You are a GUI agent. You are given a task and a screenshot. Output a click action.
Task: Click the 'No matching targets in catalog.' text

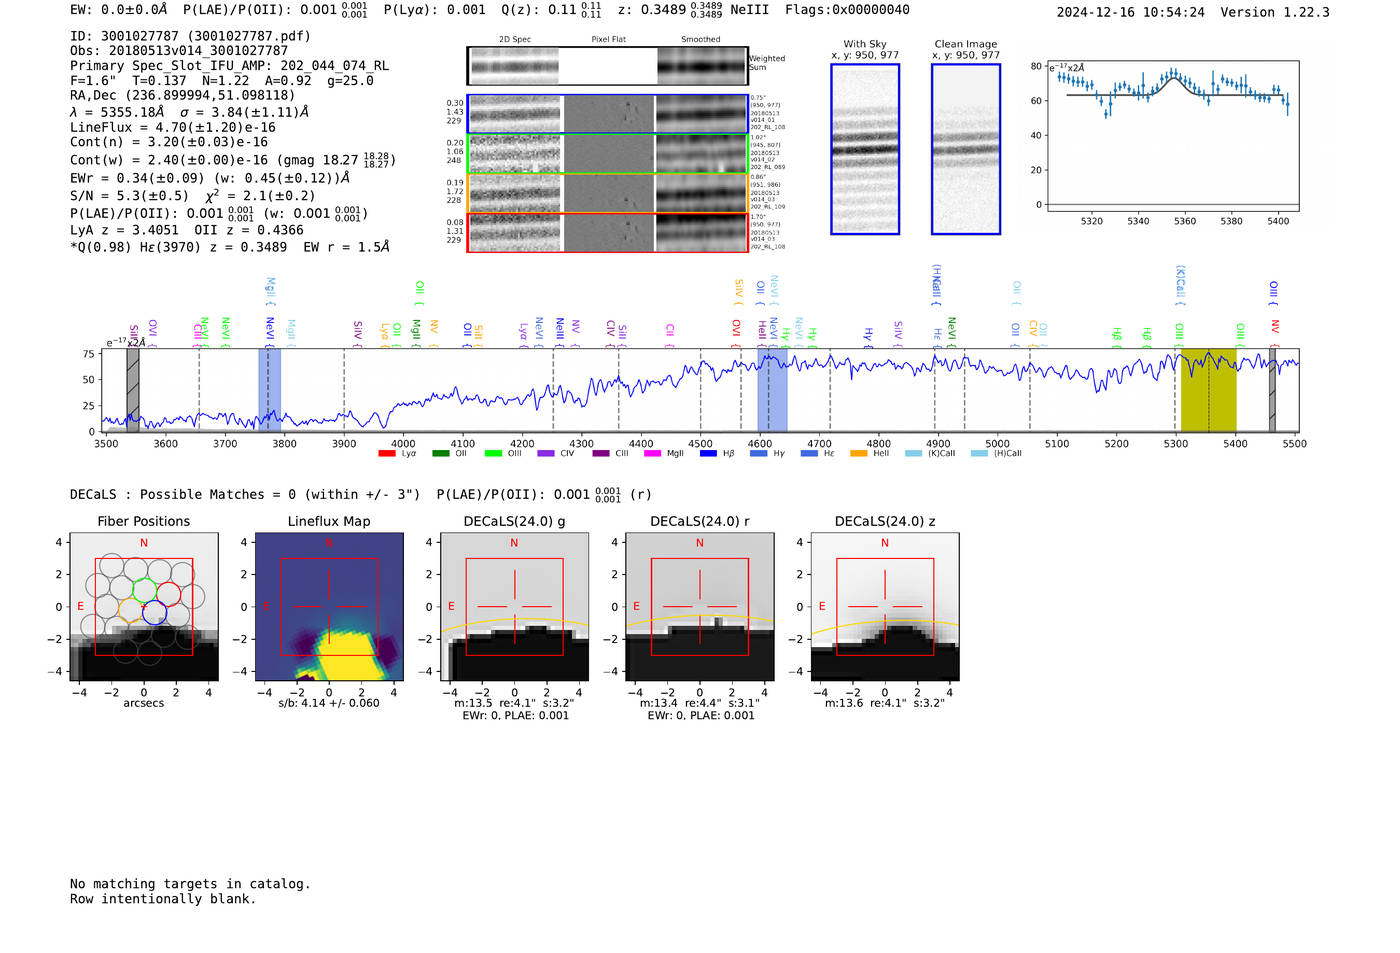190,884
